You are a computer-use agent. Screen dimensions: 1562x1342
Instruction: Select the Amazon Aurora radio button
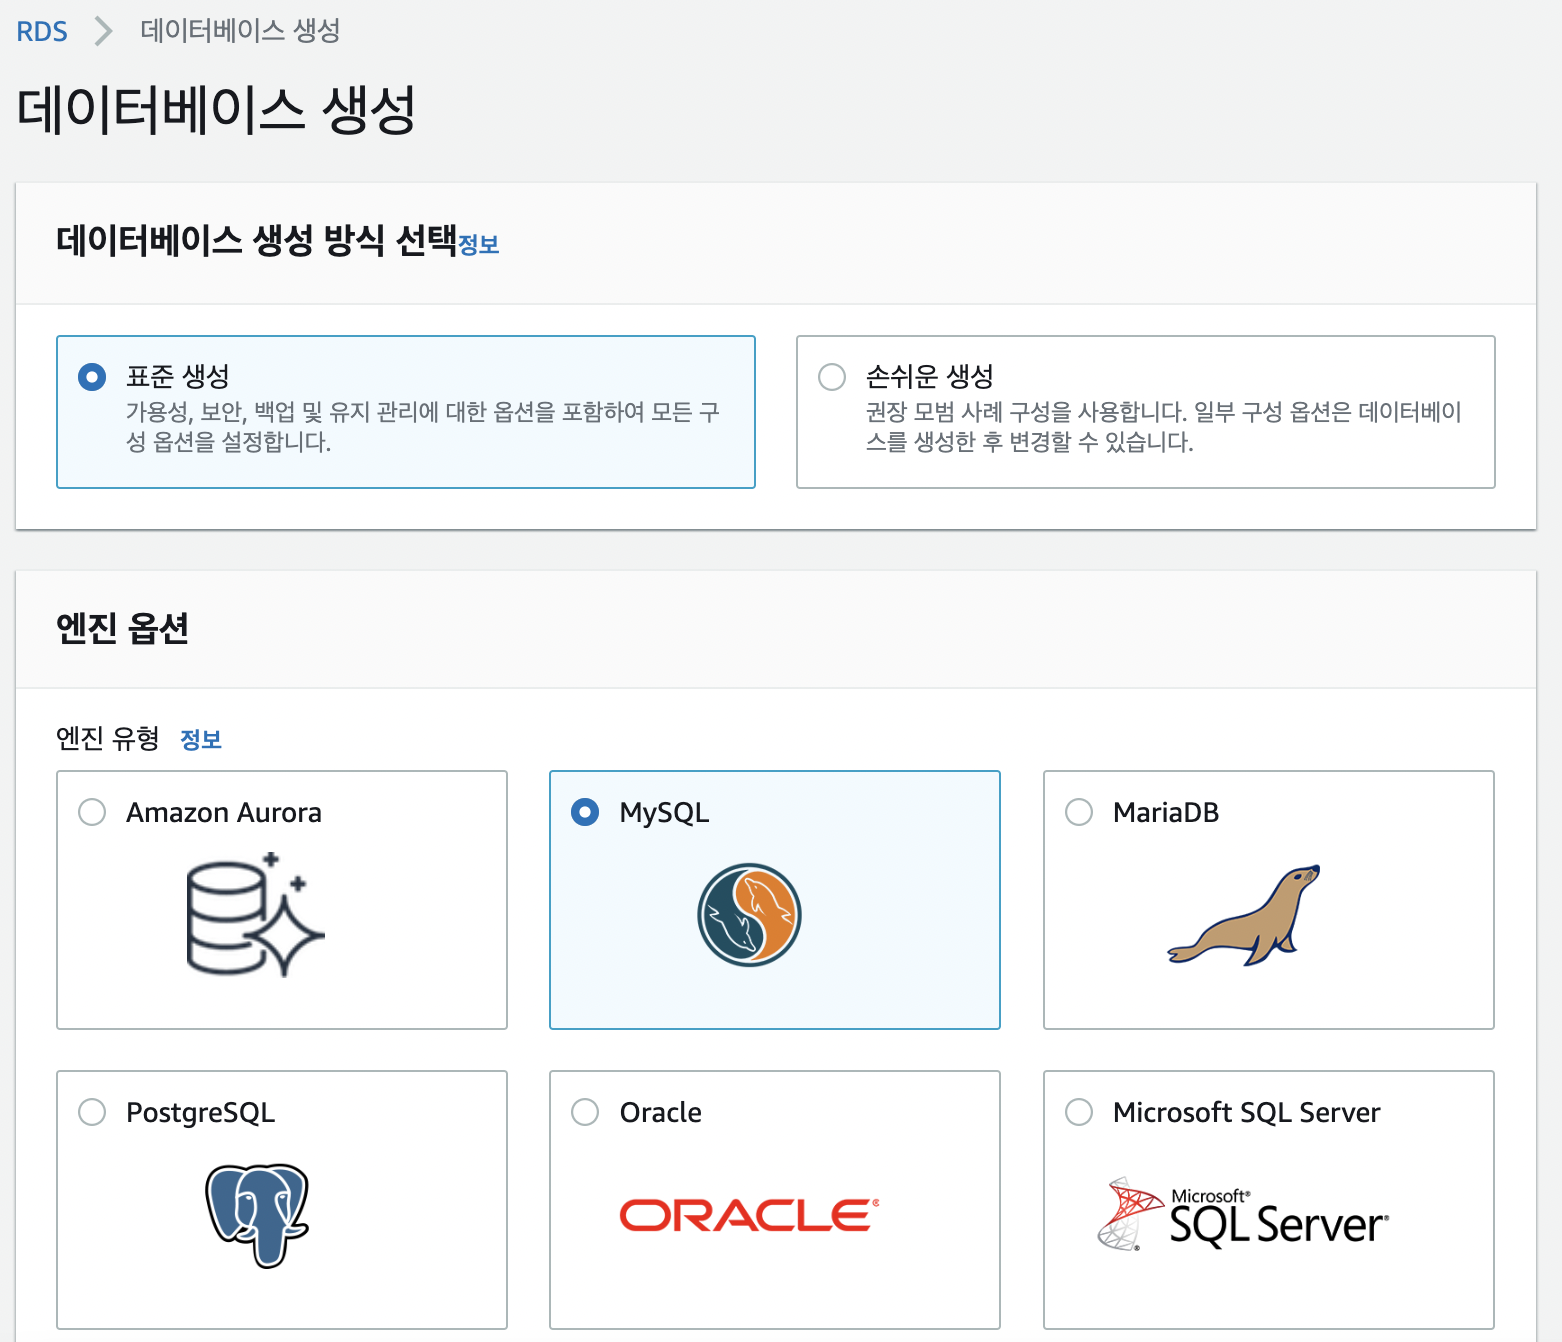[x=92, y=812]
